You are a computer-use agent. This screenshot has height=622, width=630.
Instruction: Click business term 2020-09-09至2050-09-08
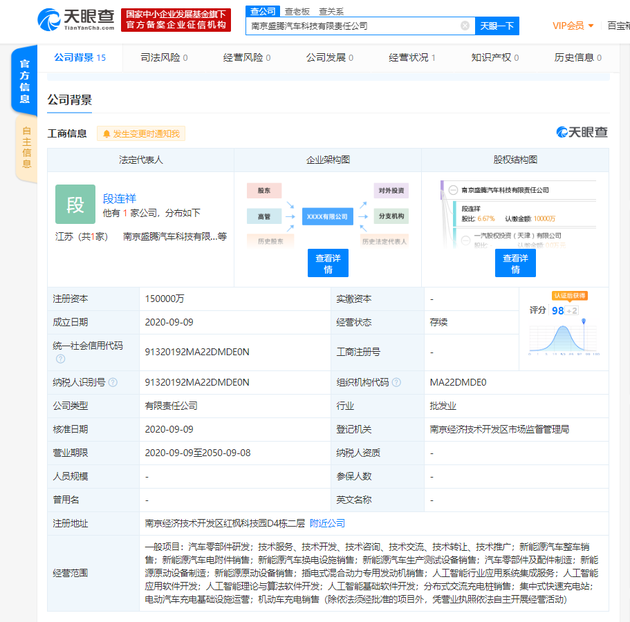pyautogui.click(x=198, y=453)
